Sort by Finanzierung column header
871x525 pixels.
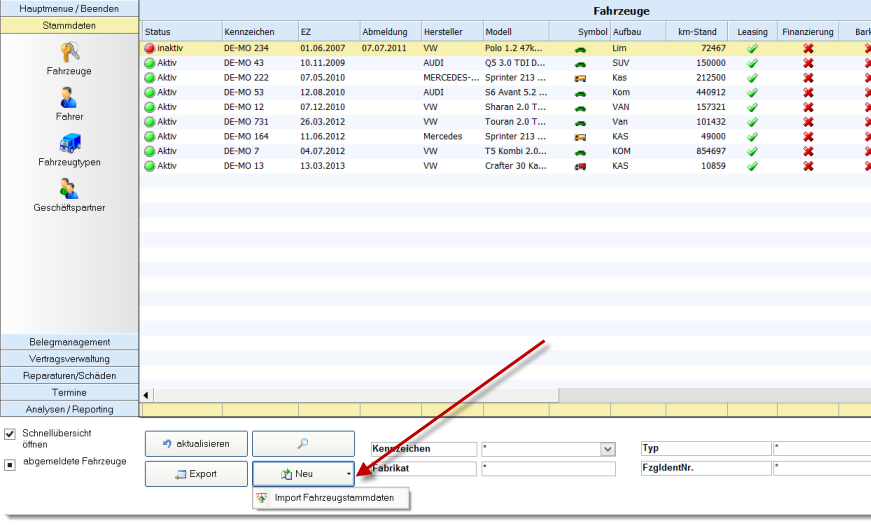[x=808, y=32]
